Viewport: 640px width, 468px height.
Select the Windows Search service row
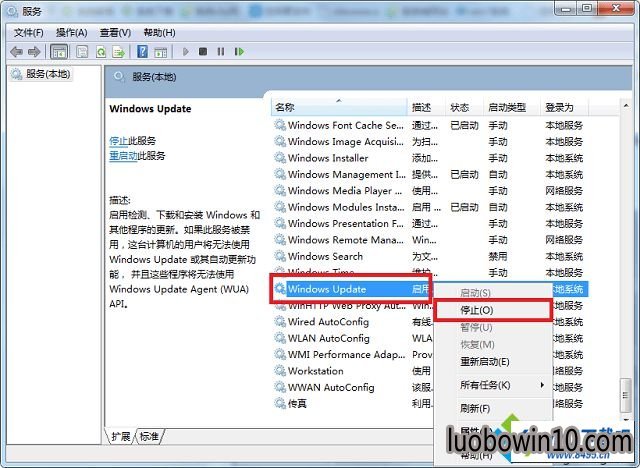click(430, 256)
